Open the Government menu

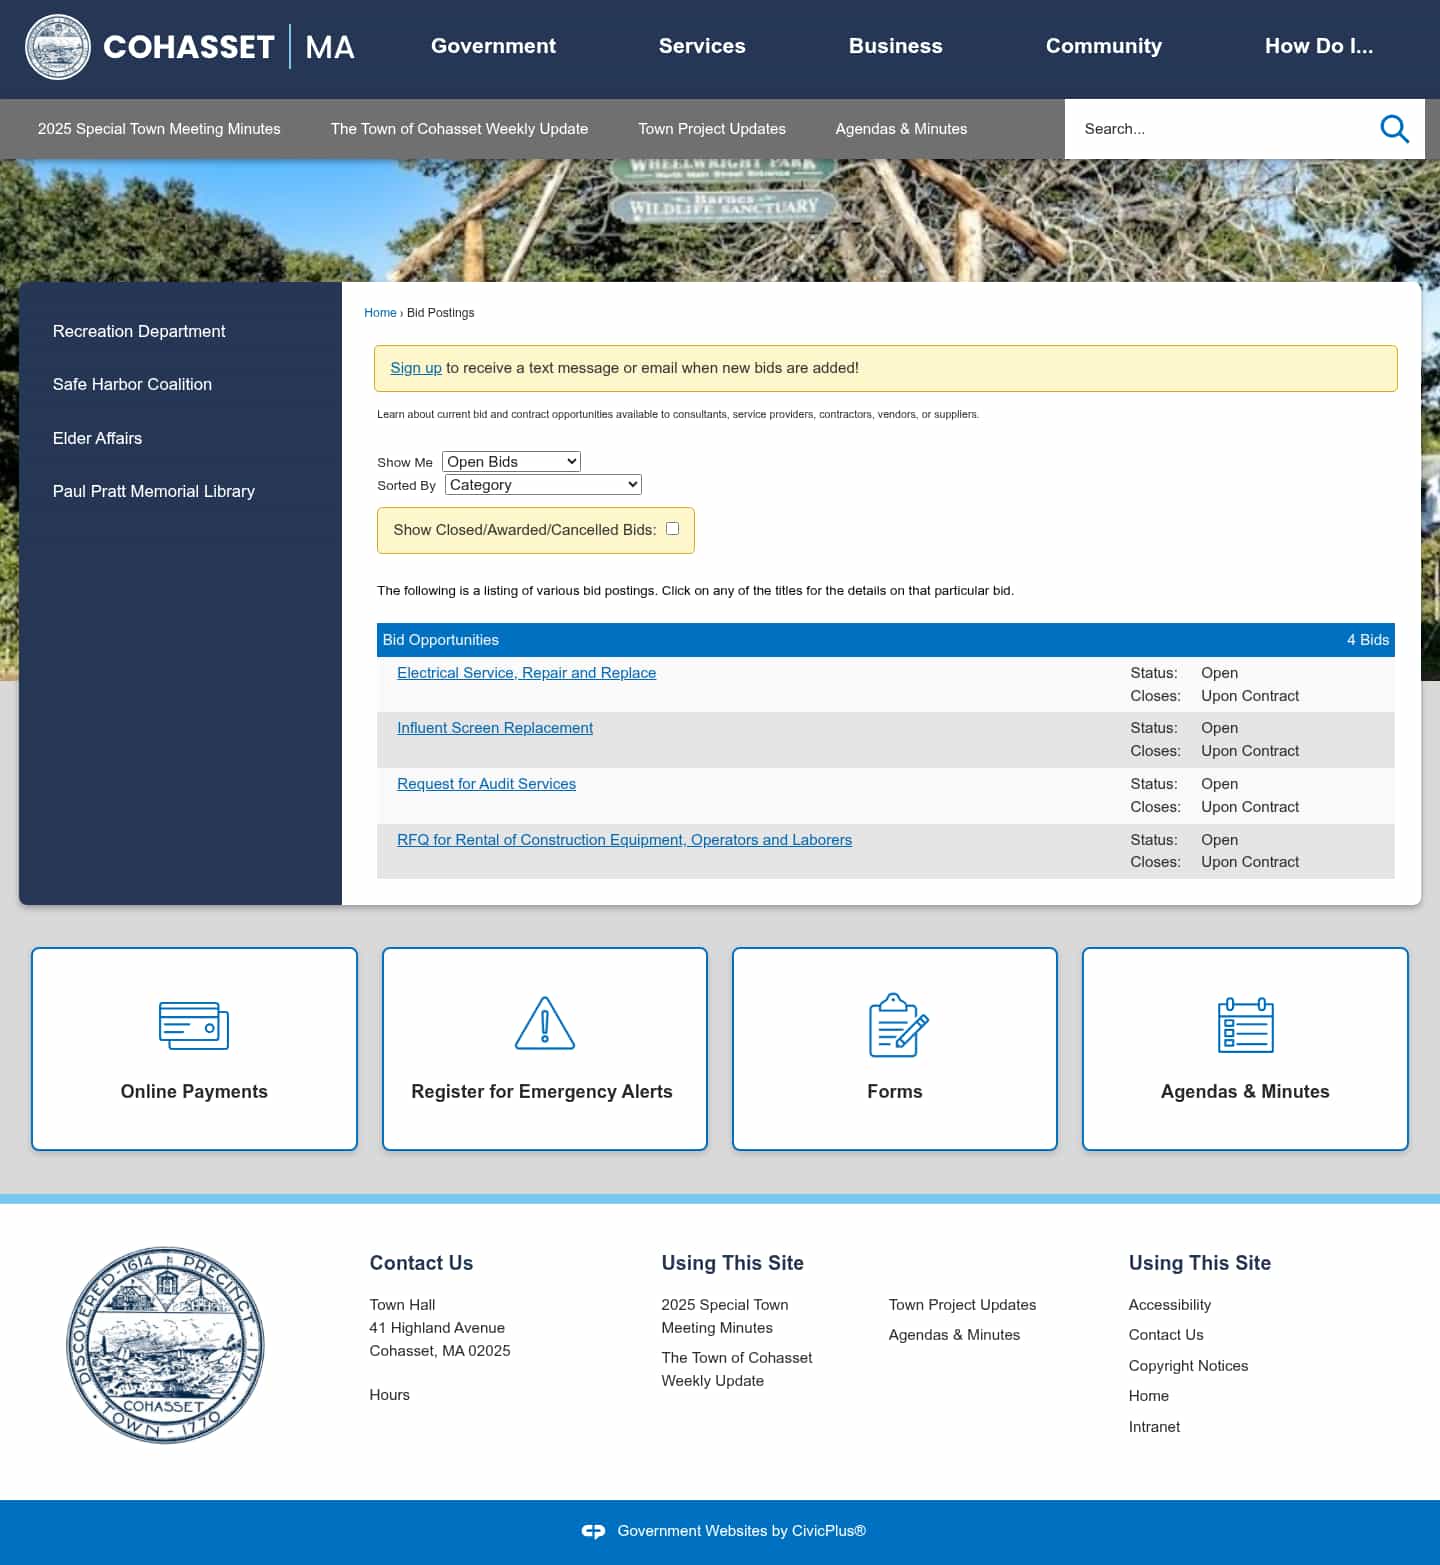click(493, 46)
